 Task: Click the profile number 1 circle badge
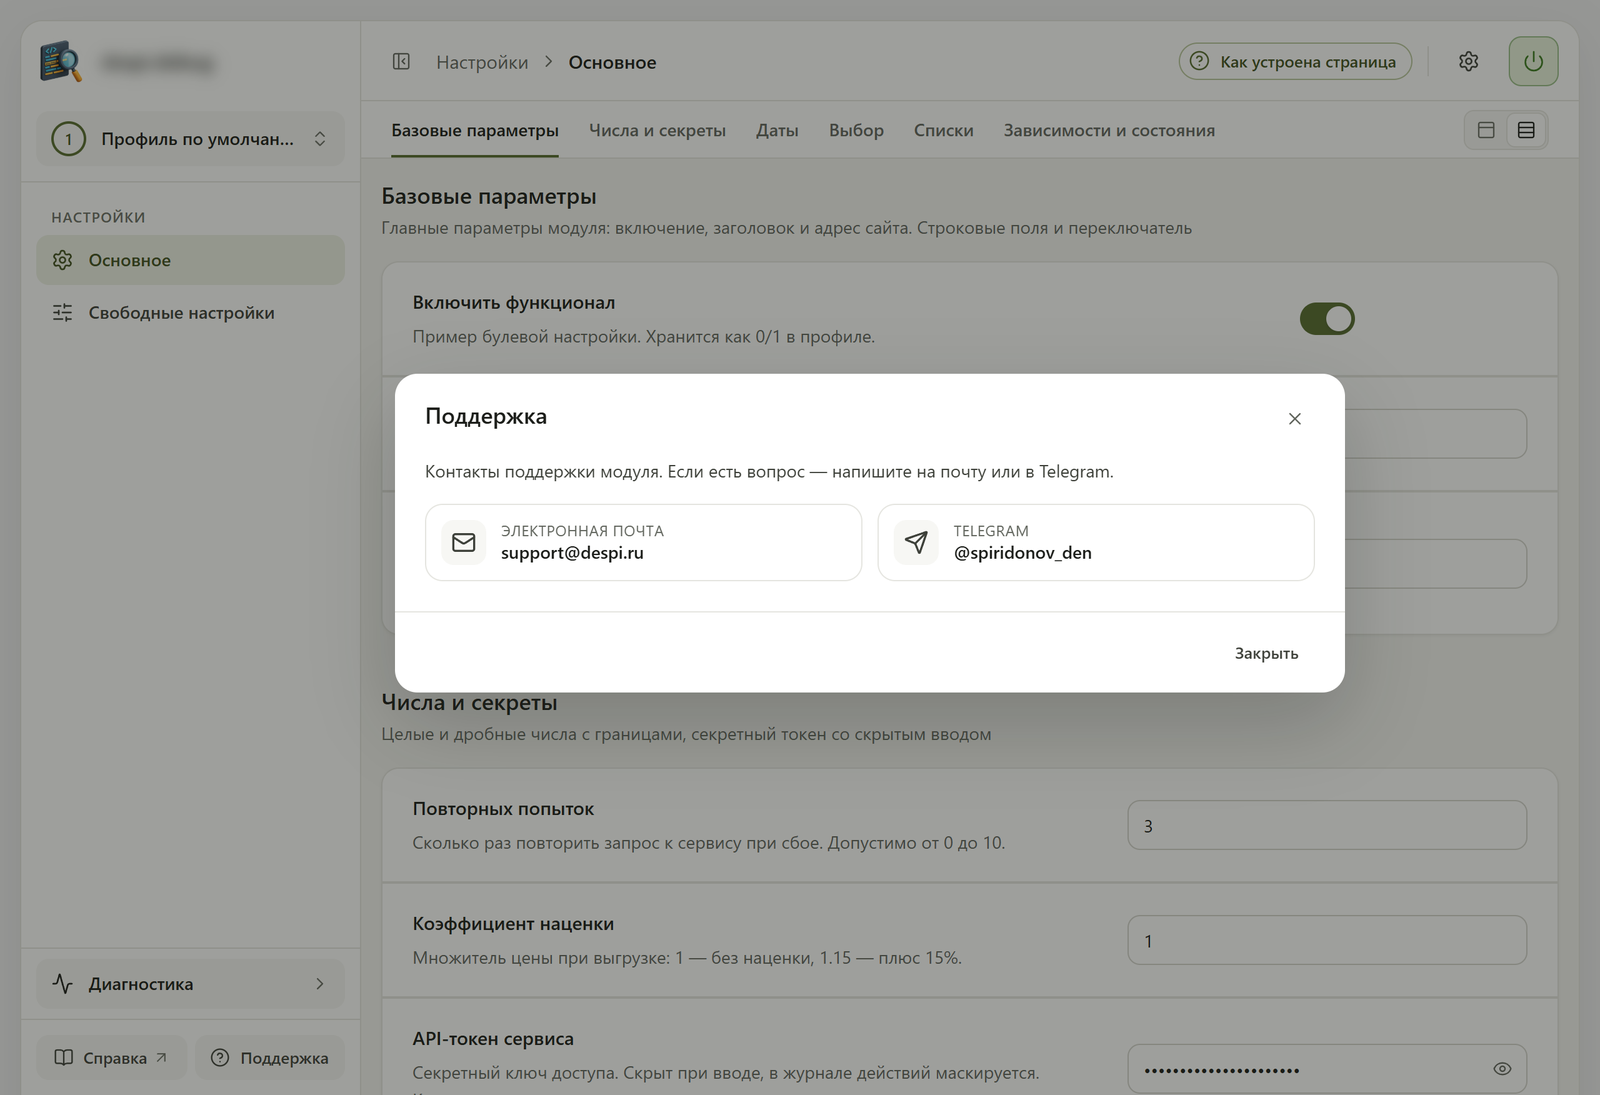pyautogui.click(x=68, y=139)
